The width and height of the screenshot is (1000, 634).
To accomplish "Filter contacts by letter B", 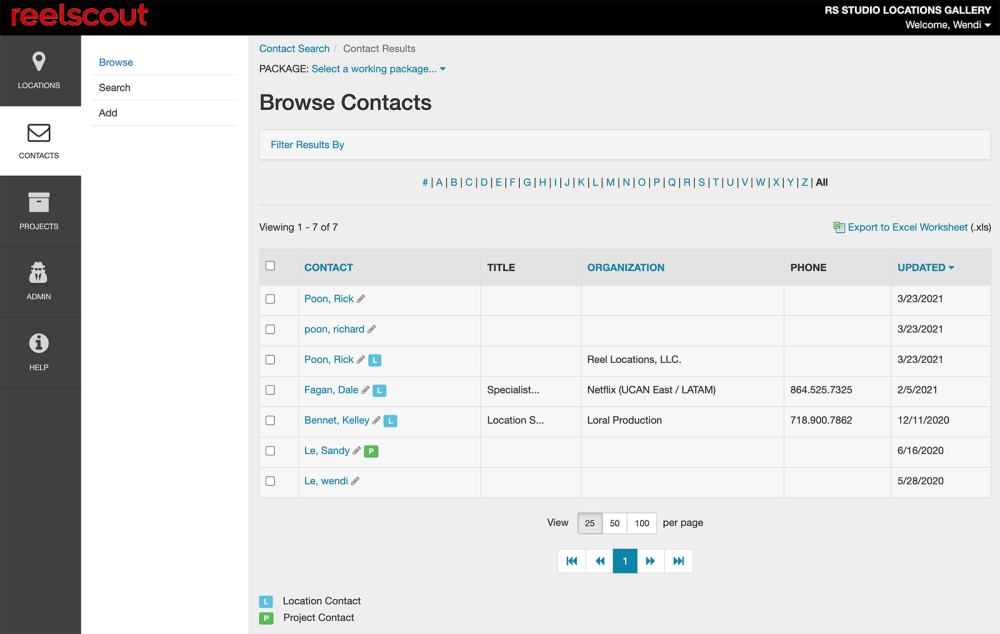I will click(453, 182).
